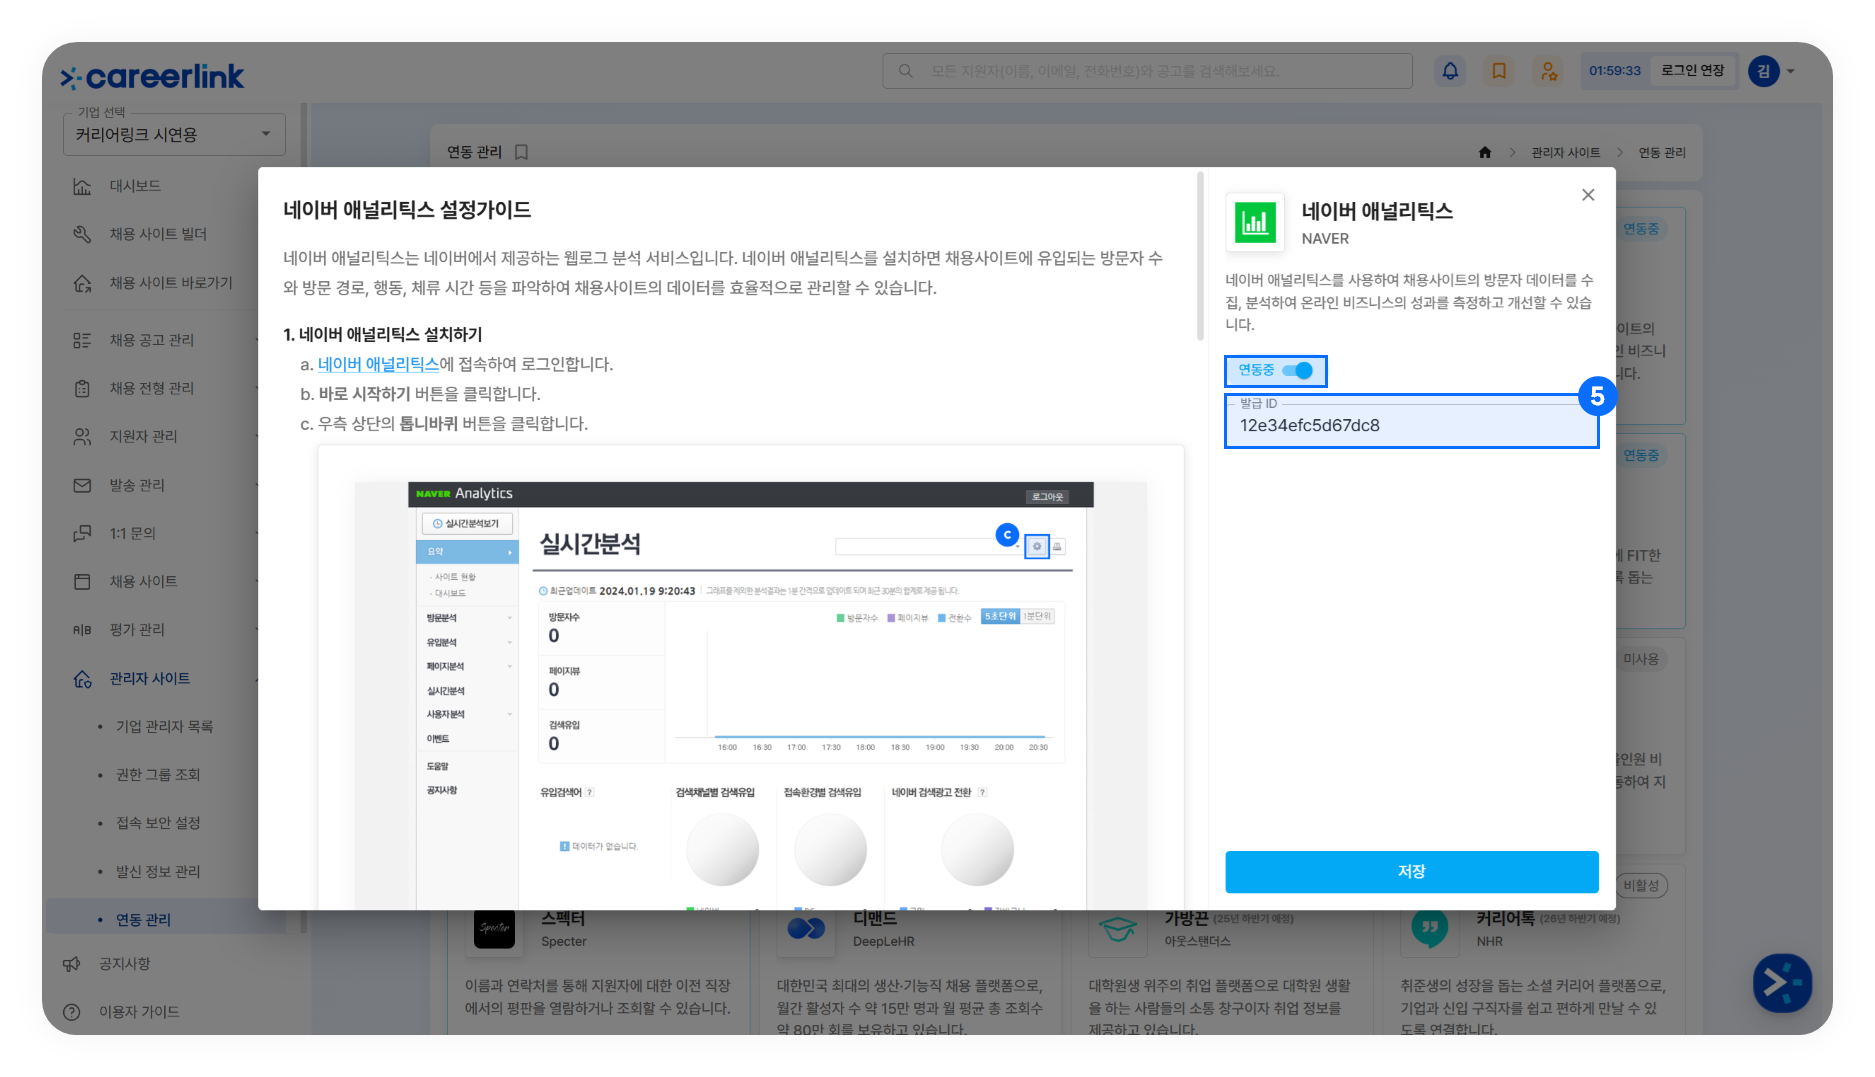Expand 평가 관리 menu

pyautogui.click(x=138, y=629)
